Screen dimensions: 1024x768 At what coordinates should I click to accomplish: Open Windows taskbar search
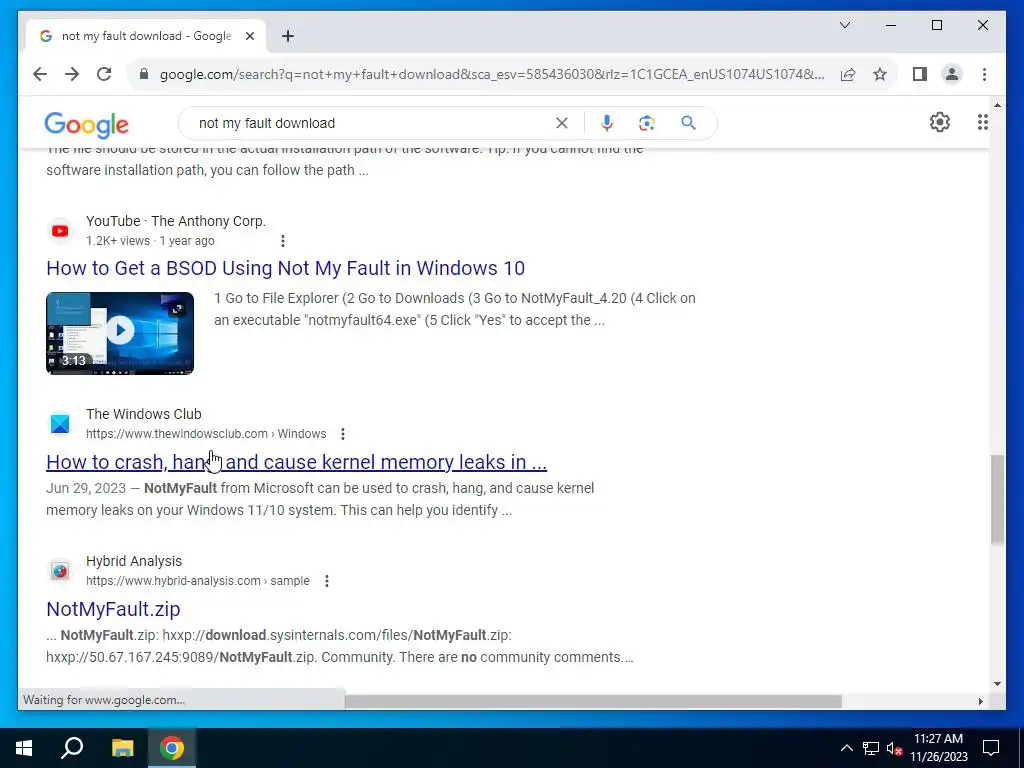(72, 748)
